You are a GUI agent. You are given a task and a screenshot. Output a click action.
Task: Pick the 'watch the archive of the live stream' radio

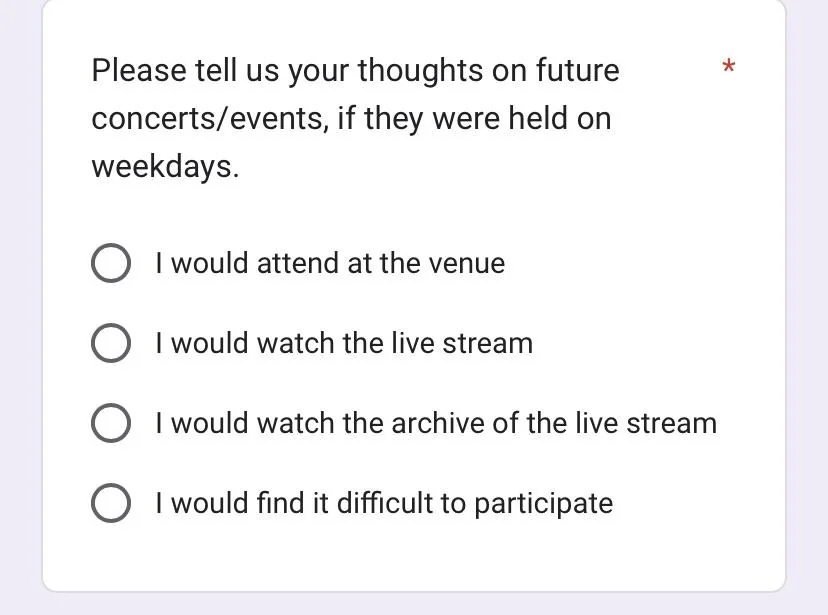pos(111,423)
